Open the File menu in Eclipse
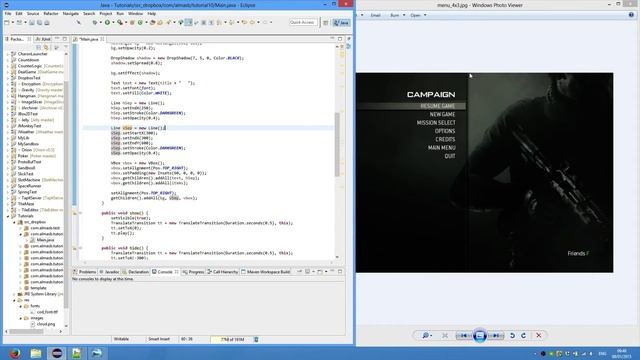Viewport: 640px width, 360px height. [x=8, y=13]
